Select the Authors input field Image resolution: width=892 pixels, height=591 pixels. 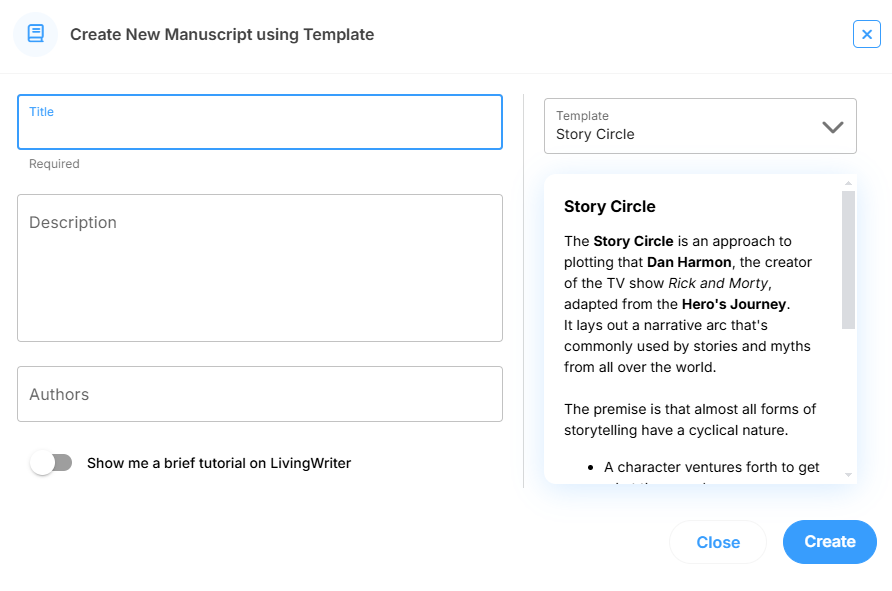coord(259,394)
